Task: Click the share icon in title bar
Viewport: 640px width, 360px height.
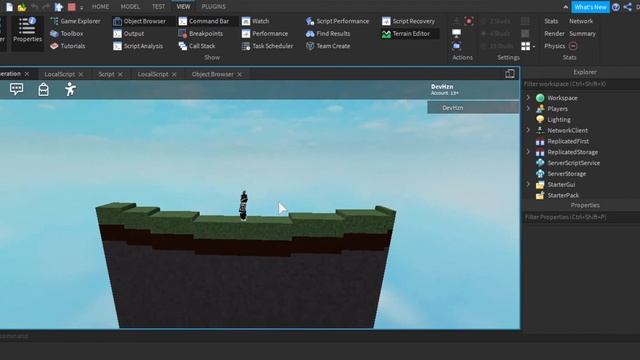Action: (x=628, y=7)
